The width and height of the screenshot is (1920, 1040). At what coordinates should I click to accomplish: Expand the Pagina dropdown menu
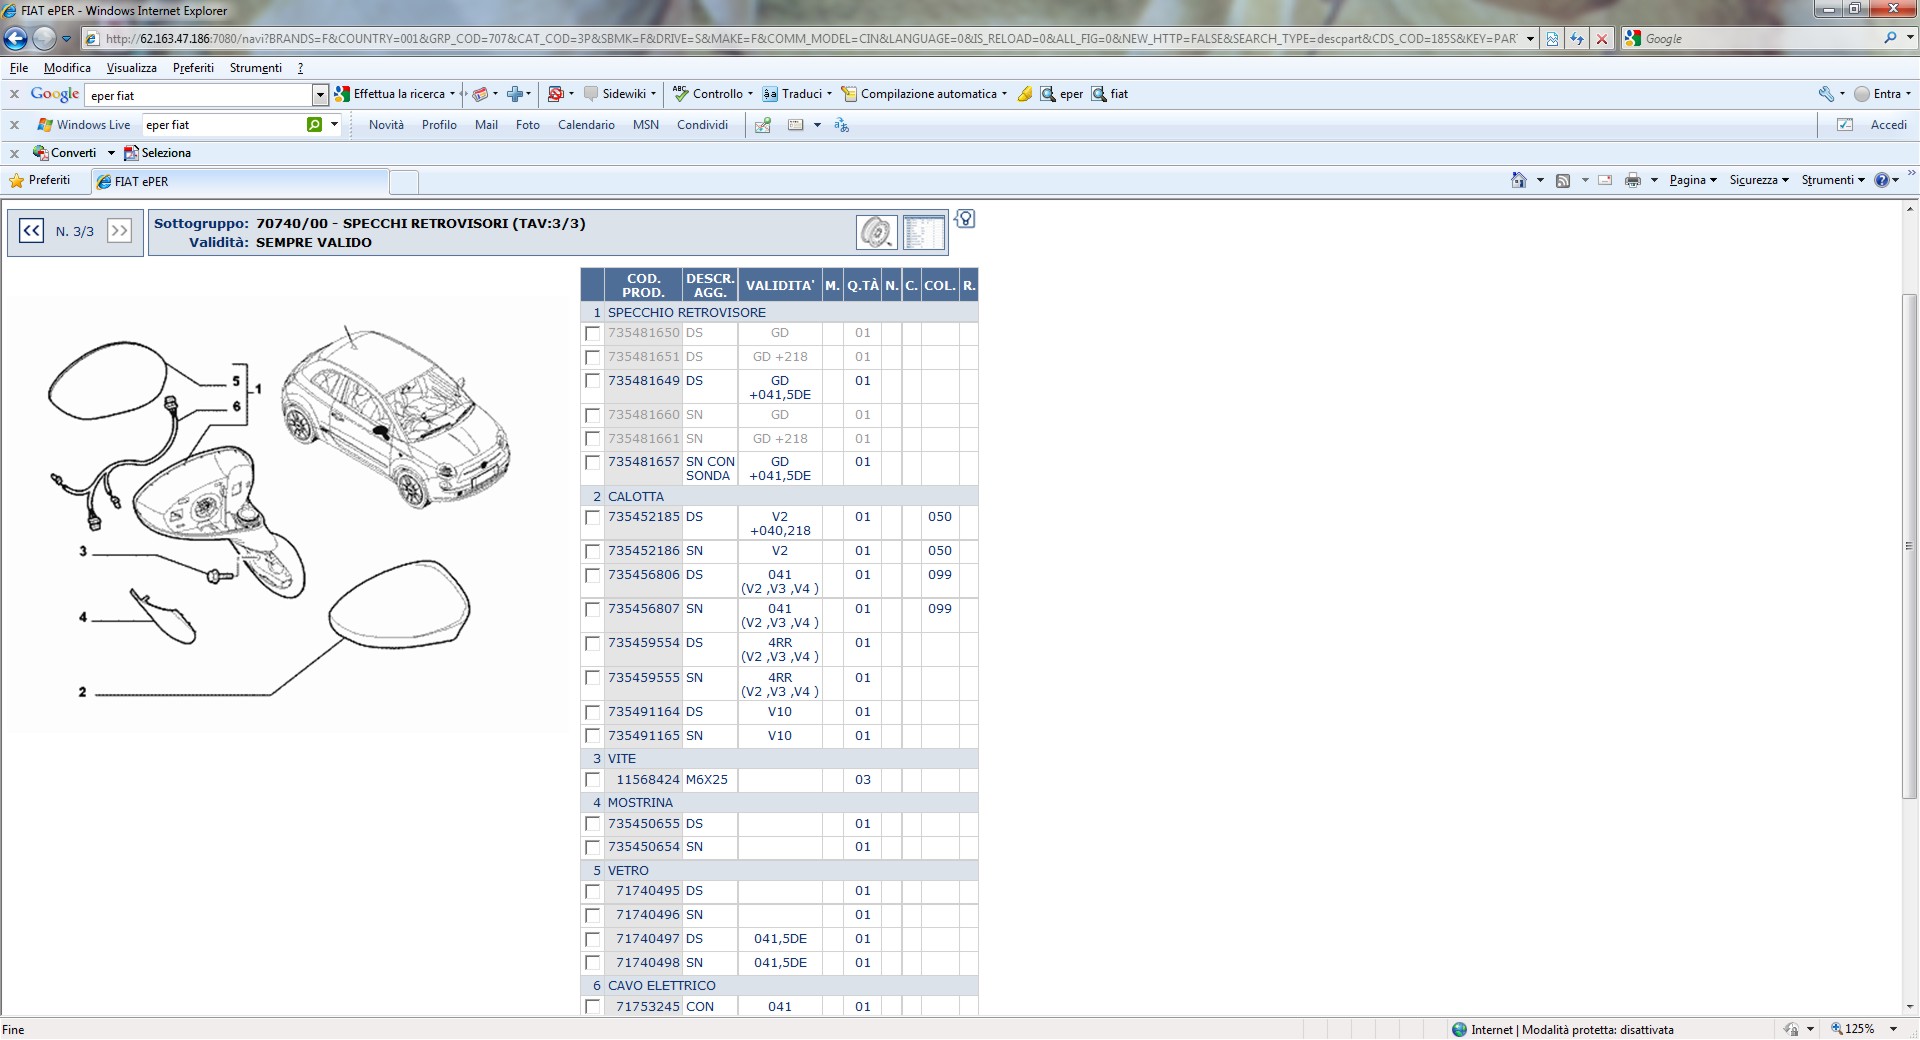click(x=1692, y=180)
